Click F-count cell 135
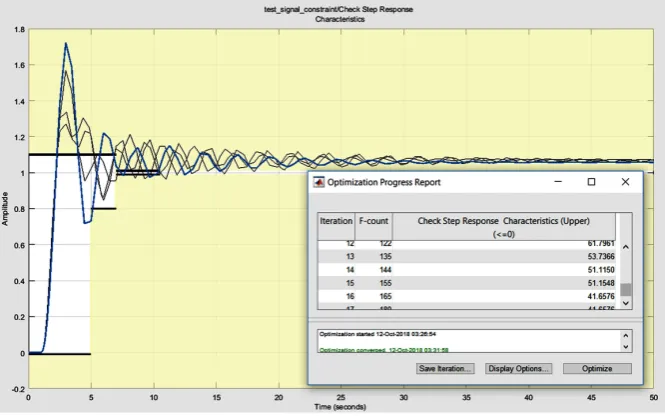 (x=386, y=256)
